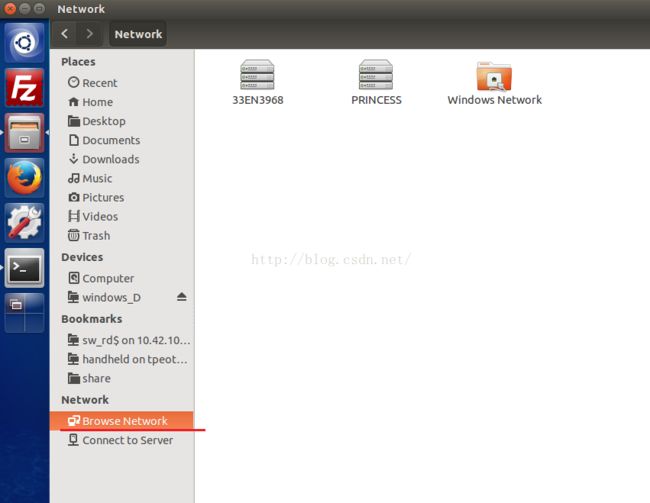
Task: Open the handheld on tpeot bookmark
Action: pos(122,359)
